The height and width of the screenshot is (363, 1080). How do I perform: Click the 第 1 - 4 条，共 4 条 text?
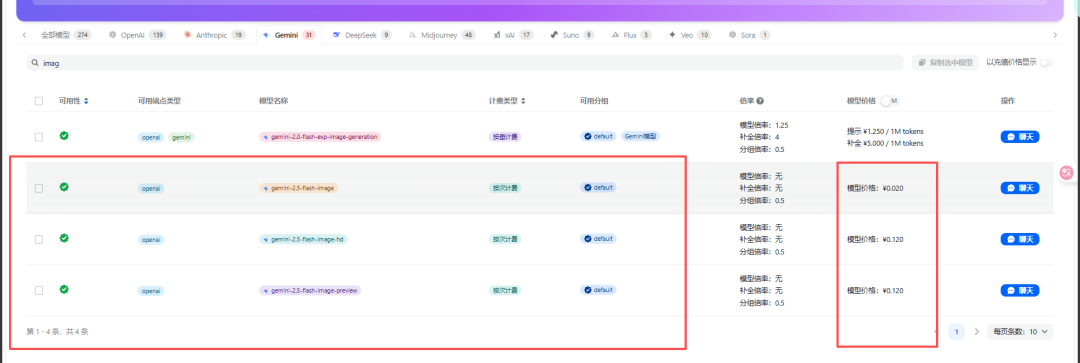click(x=57, y=332)
